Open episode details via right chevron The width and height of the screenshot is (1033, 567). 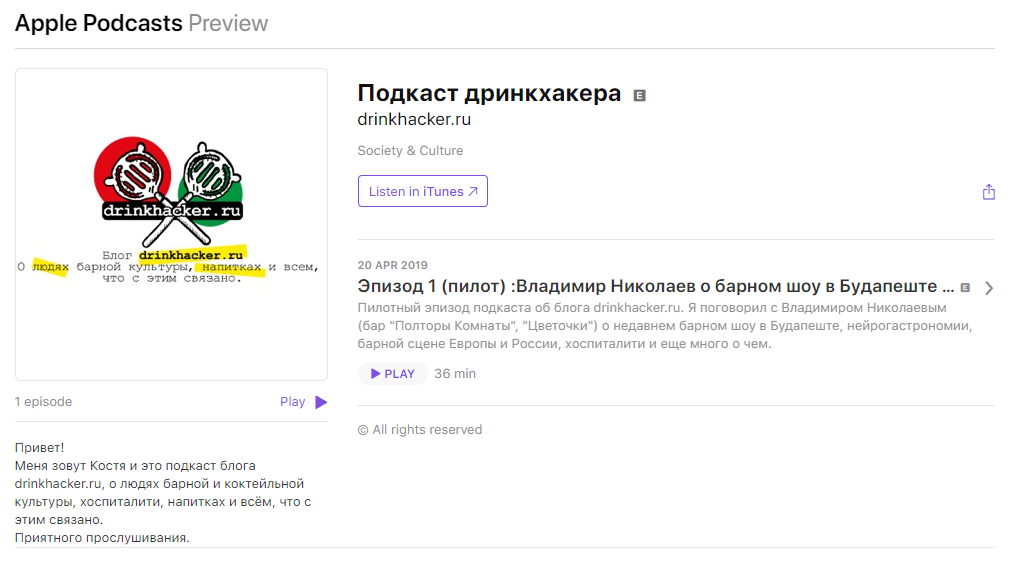(988, 288)
